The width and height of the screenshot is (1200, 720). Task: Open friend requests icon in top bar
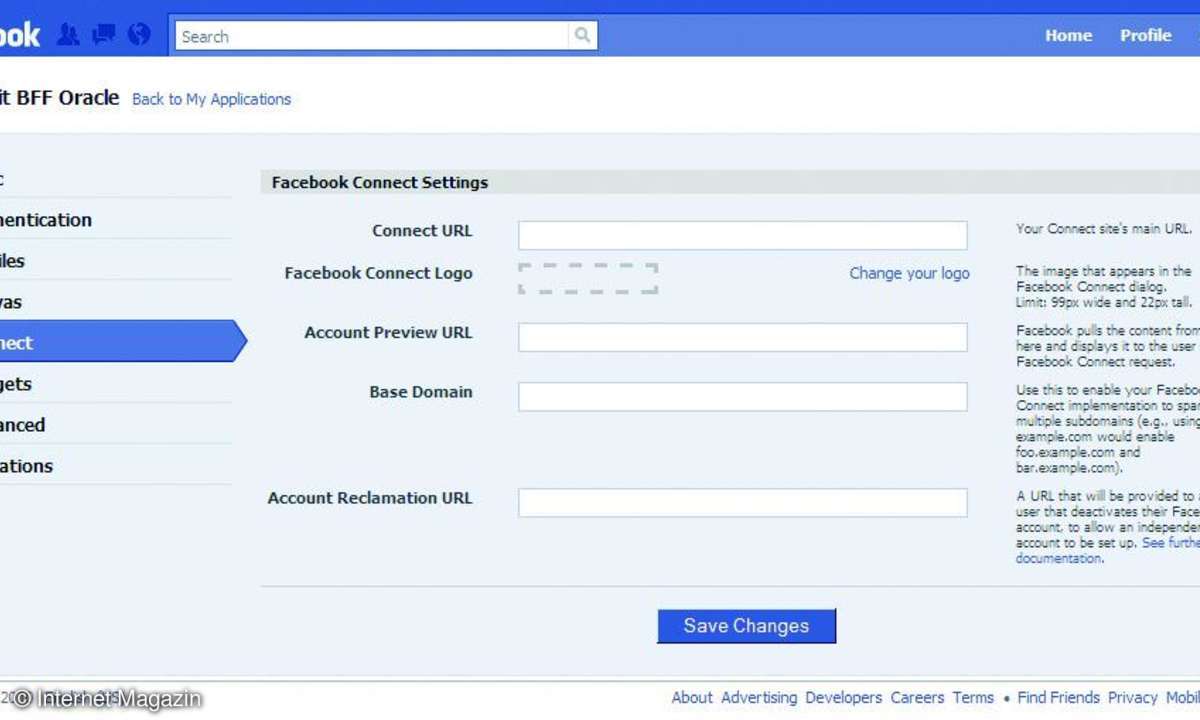(68, 35)
